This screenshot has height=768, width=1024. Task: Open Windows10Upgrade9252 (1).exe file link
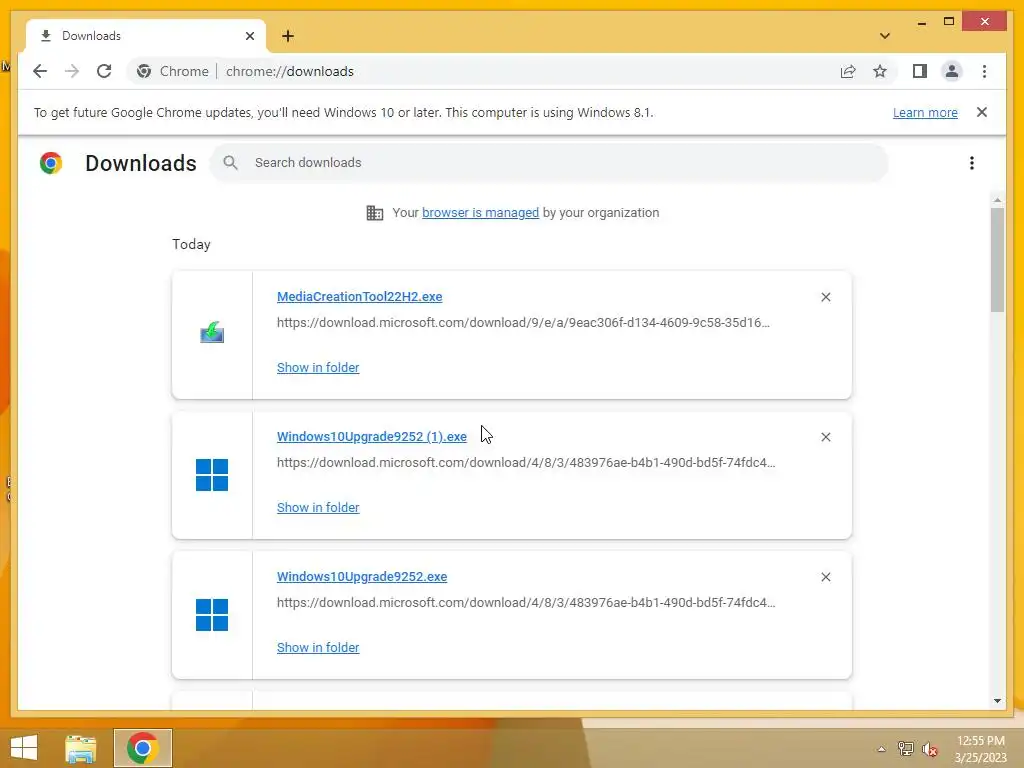pyautogui.click(x=372, y=437)
